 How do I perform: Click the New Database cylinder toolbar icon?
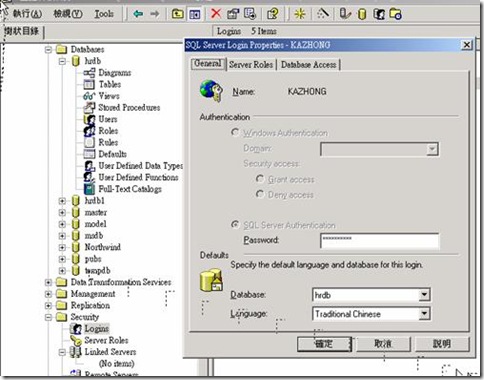pos(362,14)
